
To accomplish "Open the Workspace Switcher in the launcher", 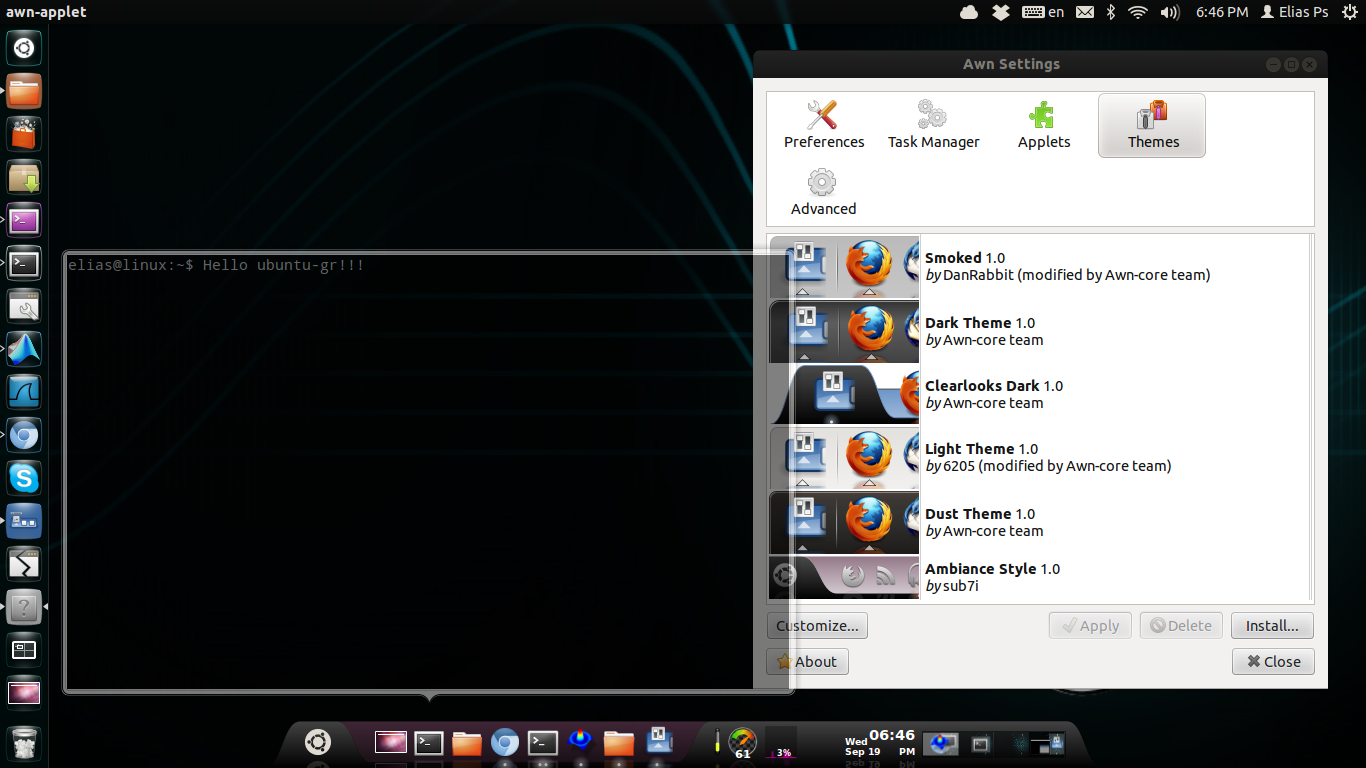I will point(24,650).
